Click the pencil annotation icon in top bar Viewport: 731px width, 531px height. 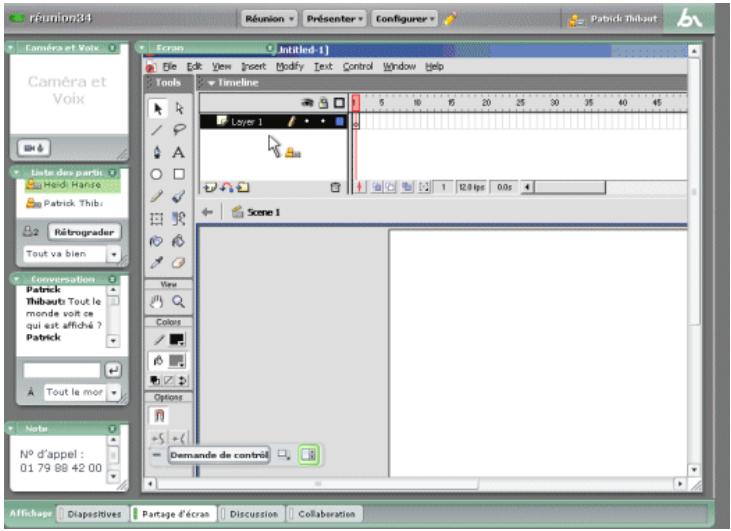[450, 19]
